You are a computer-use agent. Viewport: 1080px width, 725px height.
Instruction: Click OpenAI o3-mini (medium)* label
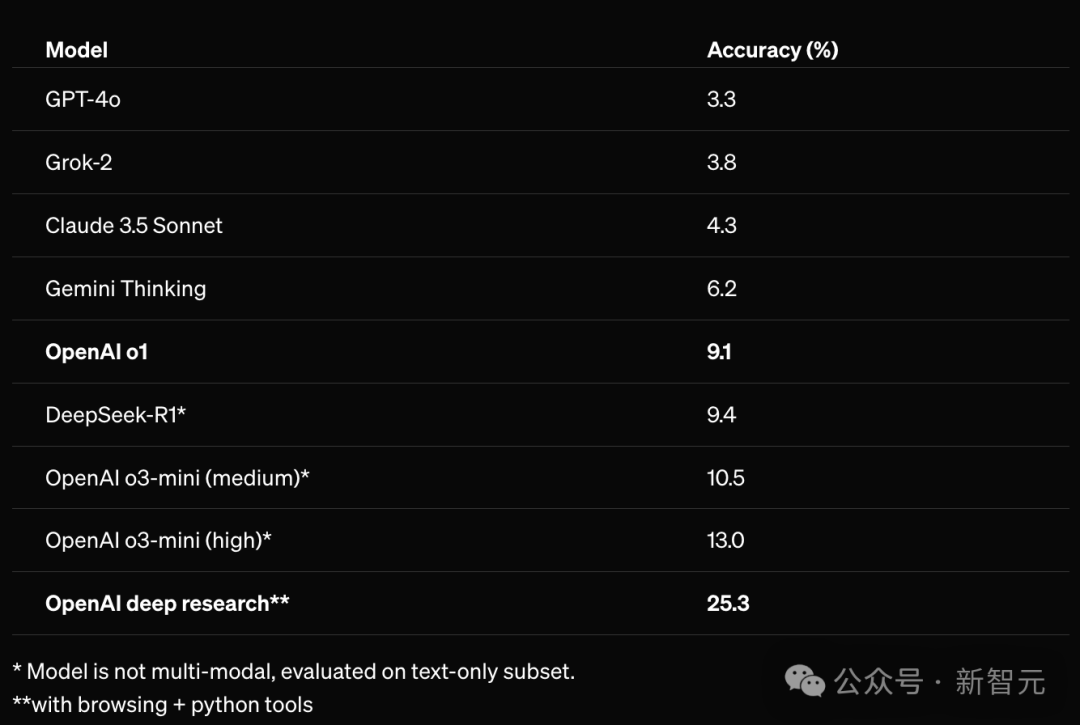177,477
